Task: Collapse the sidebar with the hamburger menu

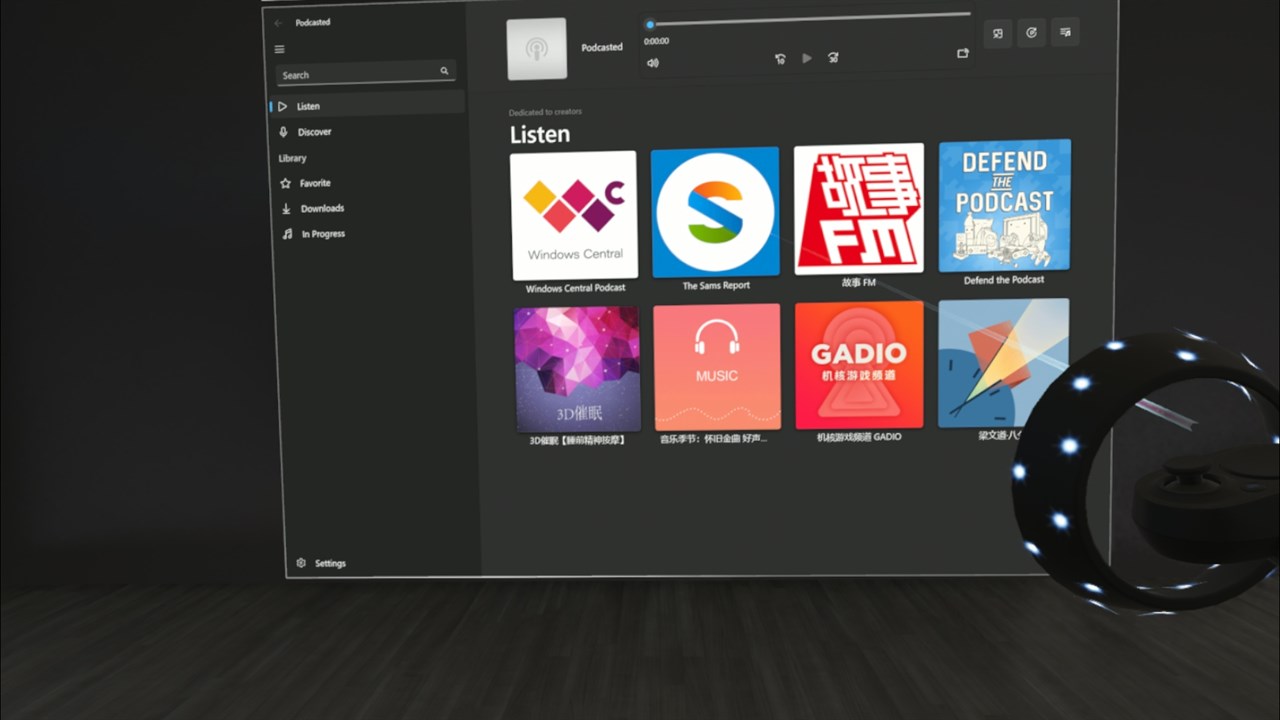Action: tap(279, 49)
